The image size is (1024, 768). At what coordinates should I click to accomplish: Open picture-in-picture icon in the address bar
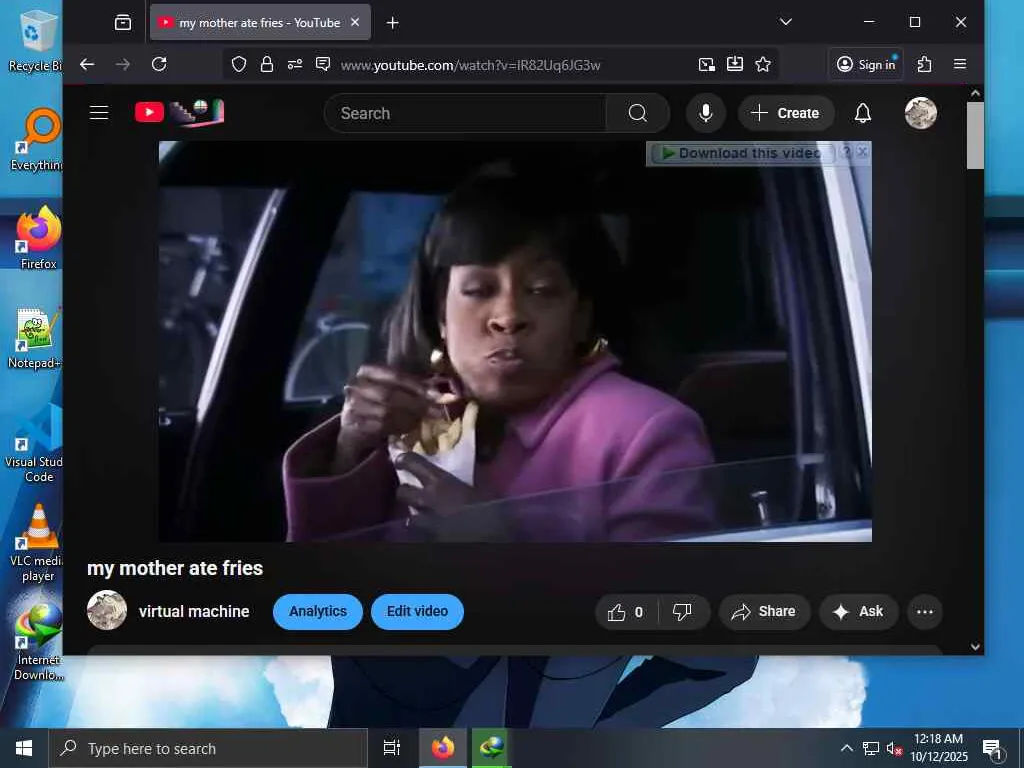pyautogui.click(x=707, y=64)
